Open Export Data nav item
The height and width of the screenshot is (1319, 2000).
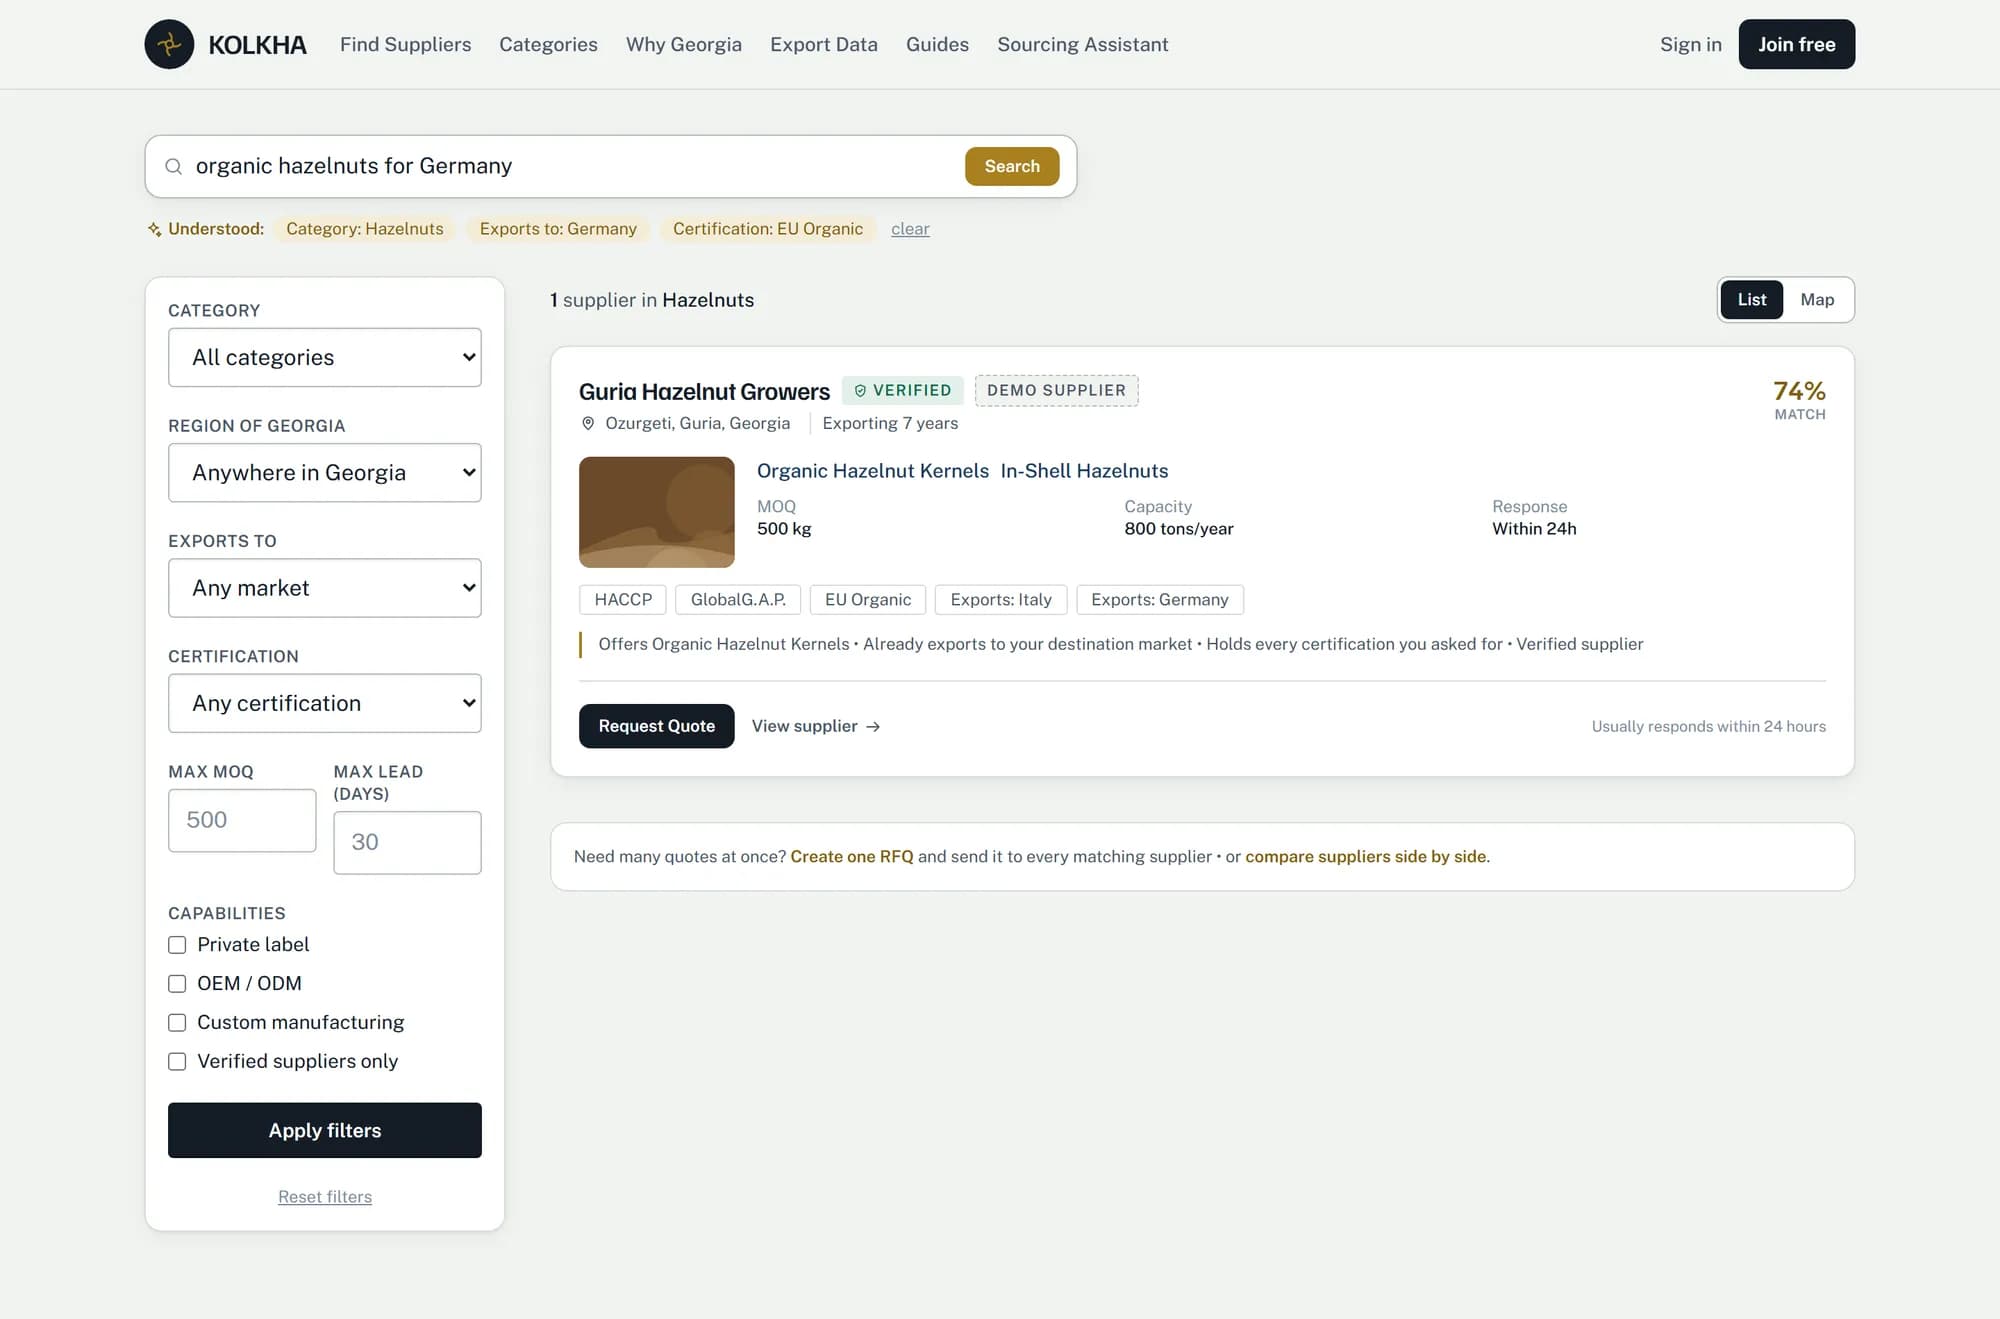(x=824, y=45)
